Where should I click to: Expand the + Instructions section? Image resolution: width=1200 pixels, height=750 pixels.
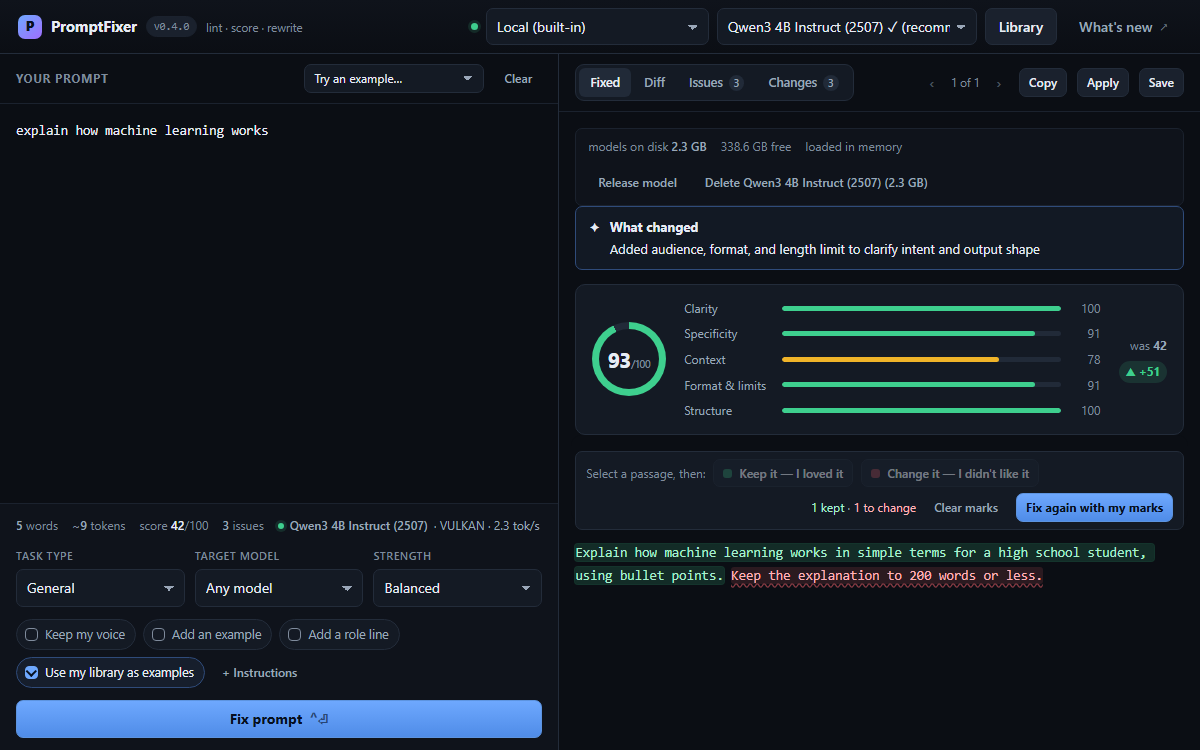[260, 673]
